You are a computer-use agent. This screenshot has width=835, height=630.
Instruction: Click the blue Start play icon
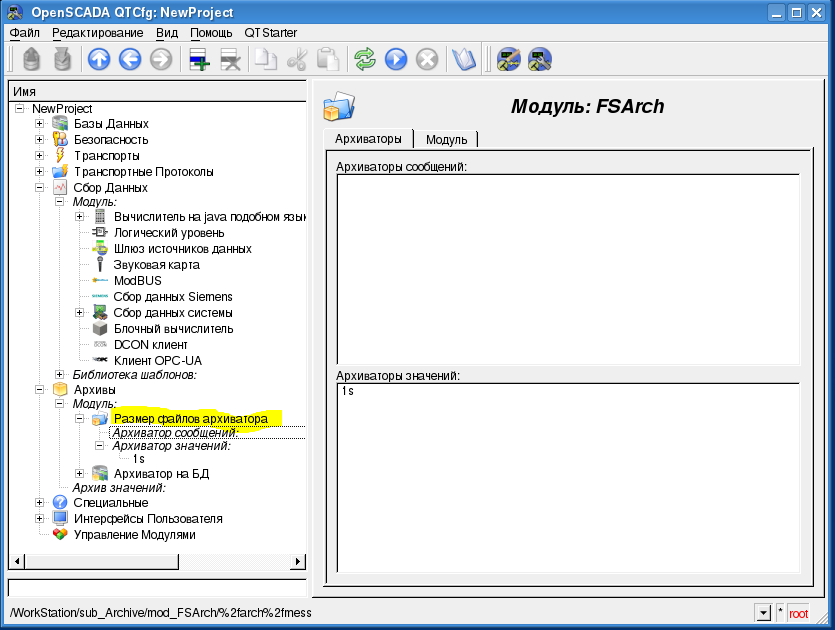point(396,60)
